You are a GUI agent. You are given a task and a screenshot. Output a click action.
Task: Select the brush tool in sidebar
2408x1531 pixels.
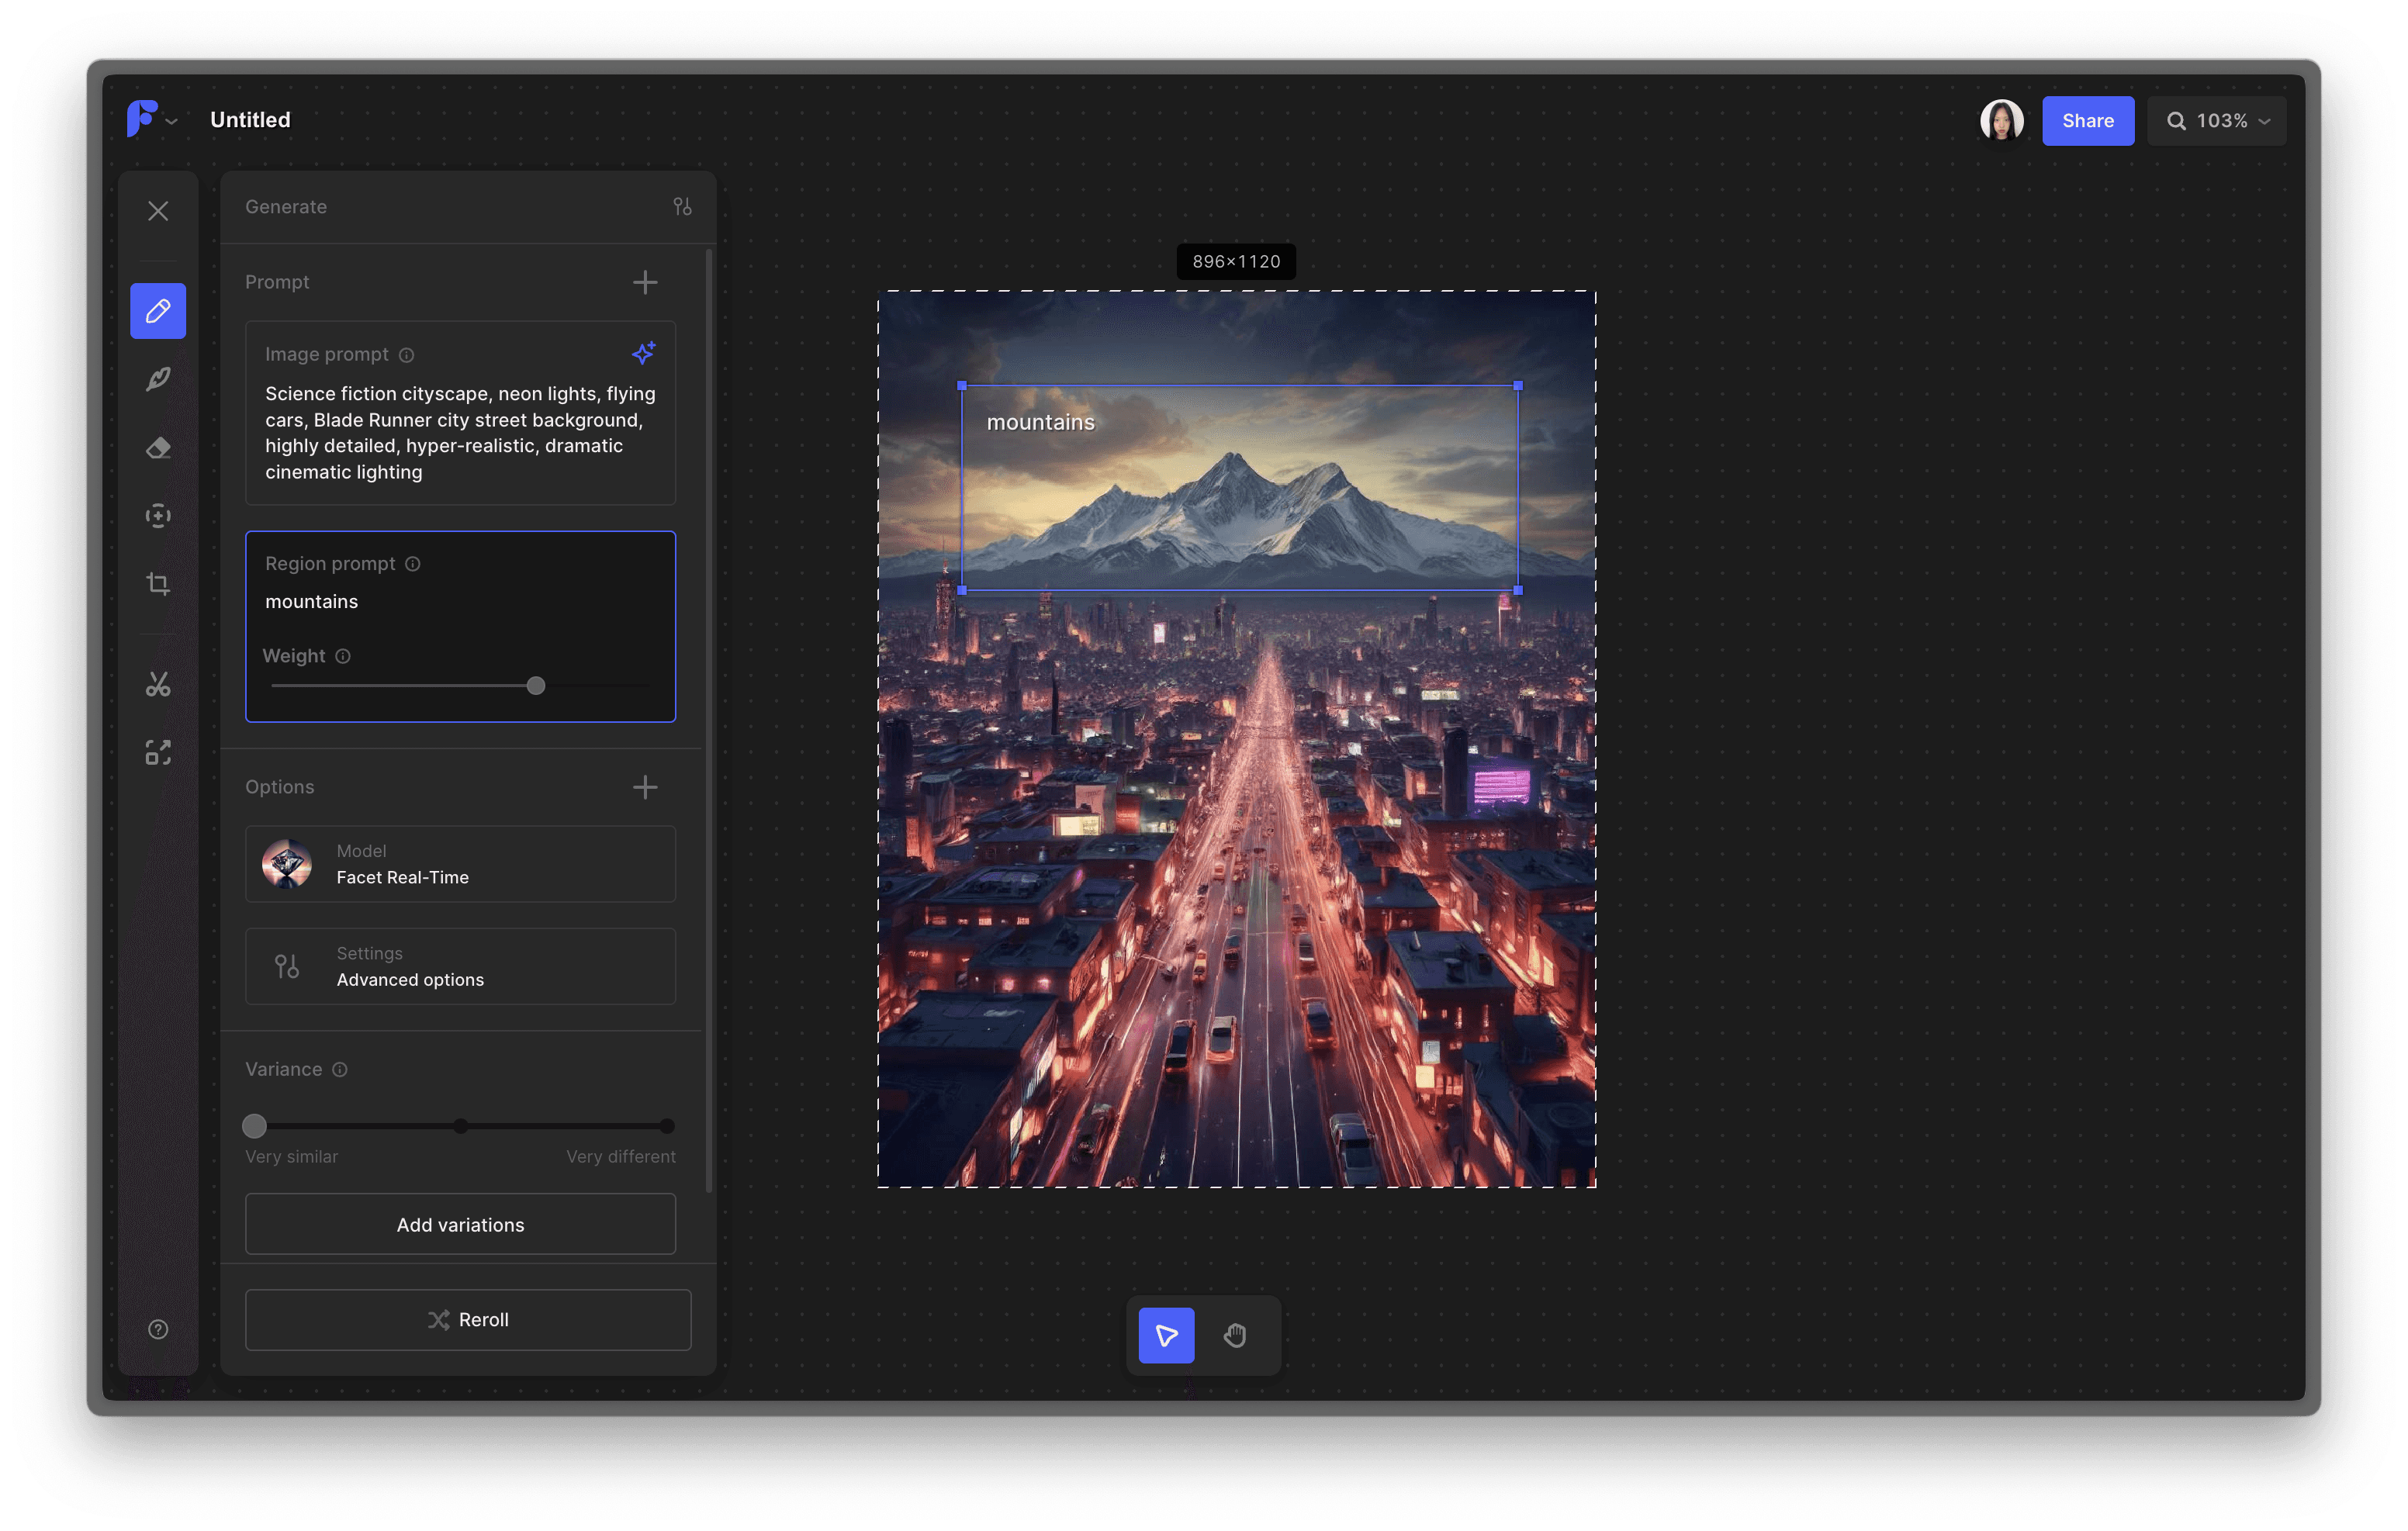158,379
